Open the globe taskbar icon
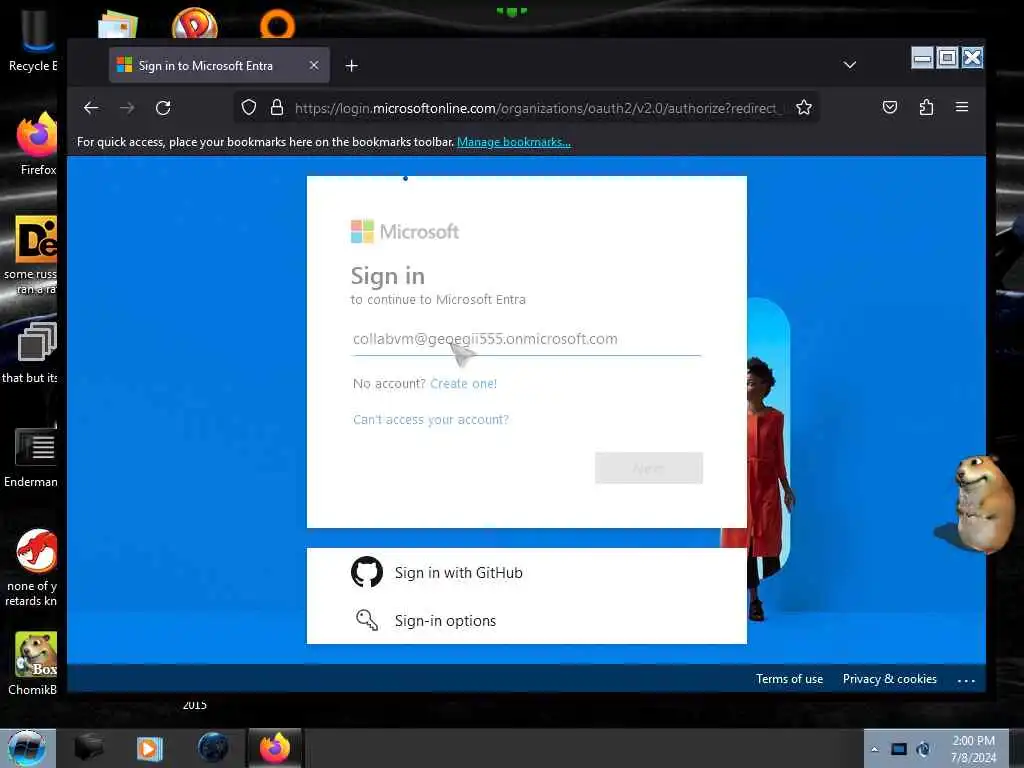This screenshot has width=1024, height=768. click(213, 748)
